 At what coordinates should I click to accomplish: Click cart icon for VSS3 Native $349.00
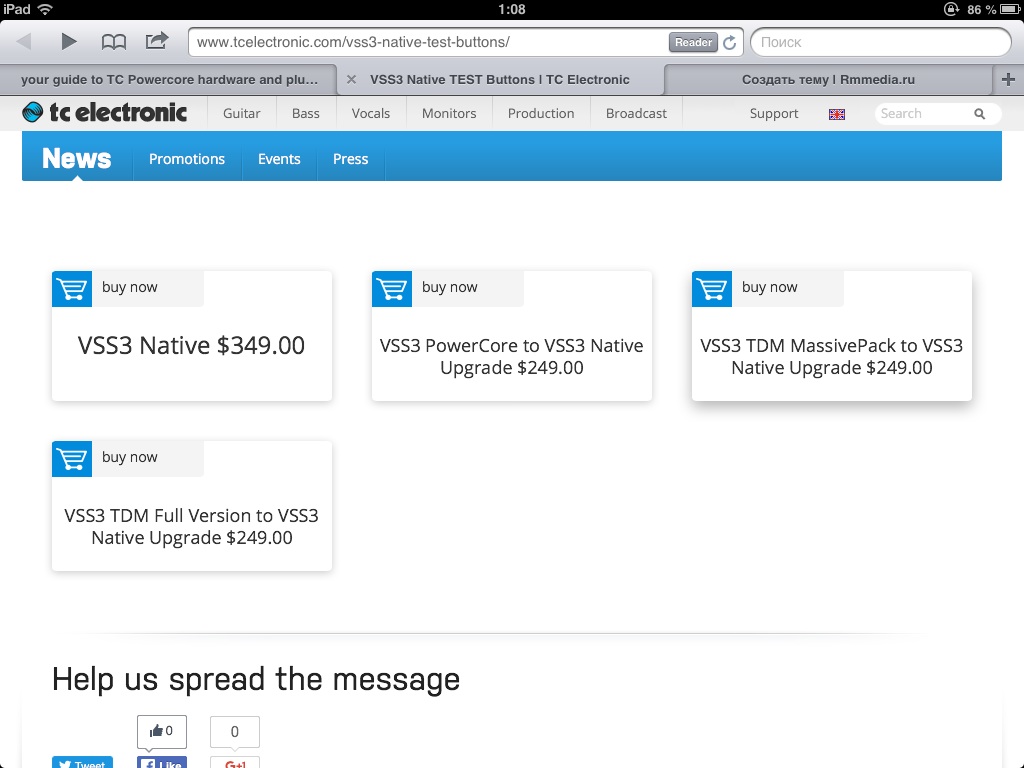tap(72, 289)
